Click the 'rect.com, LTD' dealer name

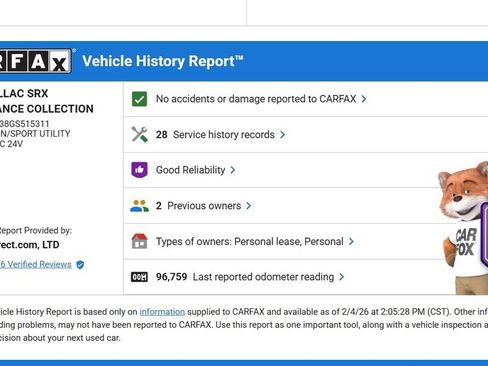click(30, 245)
